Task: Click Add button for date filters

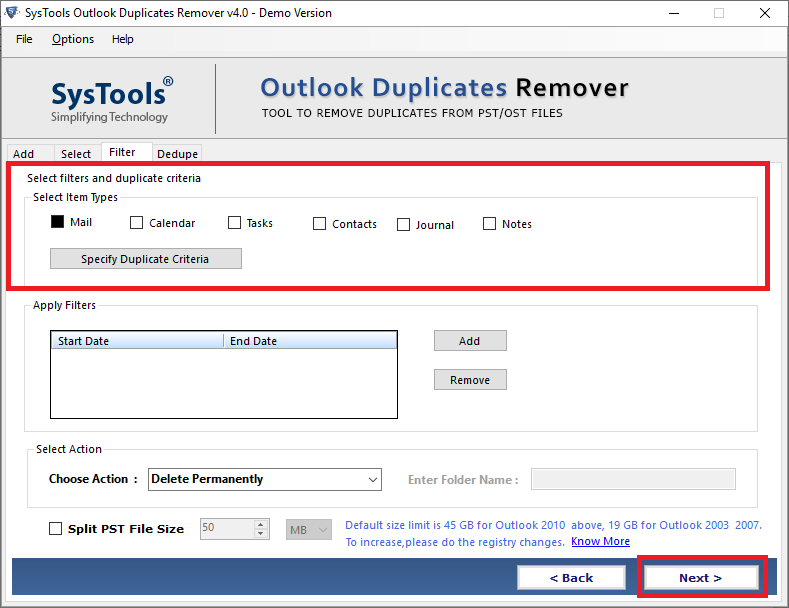Action: coord(470,341)
